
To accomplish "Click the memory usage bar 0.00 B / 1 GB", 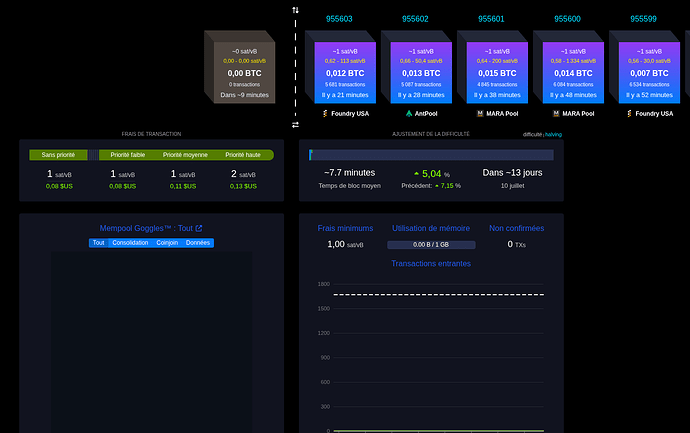I will [x=431, y=245].
